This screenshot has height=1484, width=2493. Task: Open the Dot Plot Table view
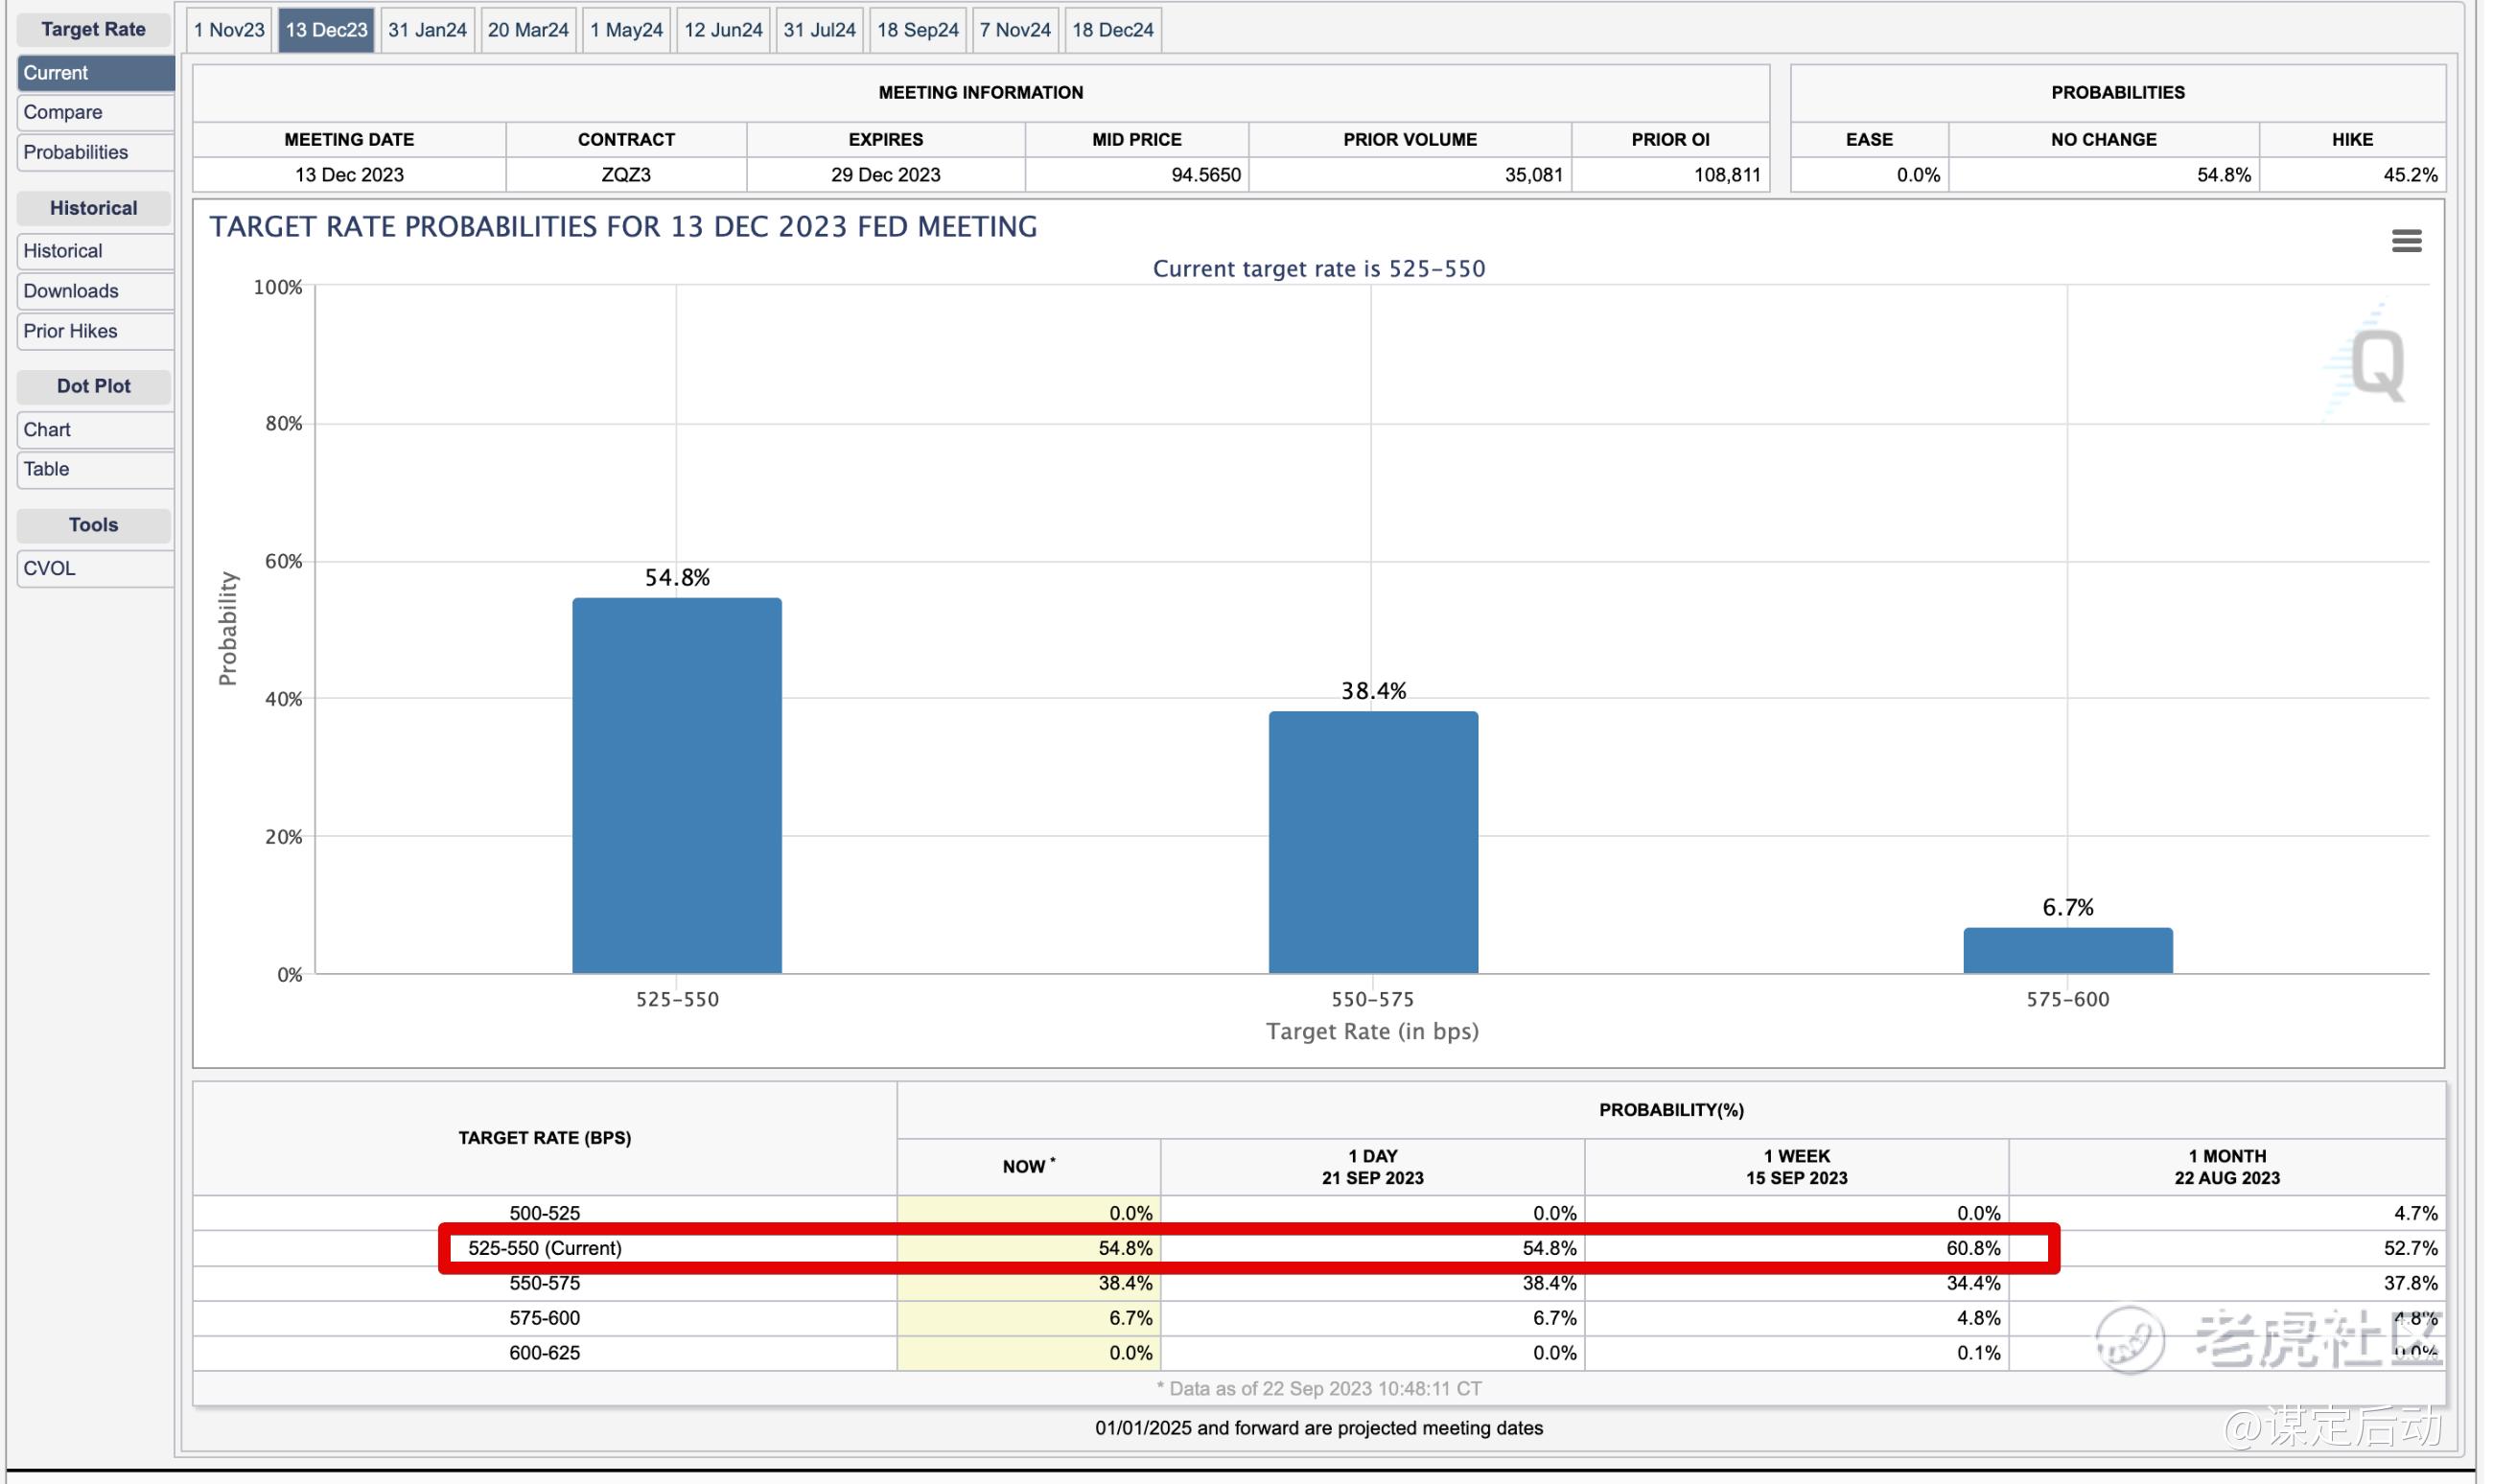point(95,469)
